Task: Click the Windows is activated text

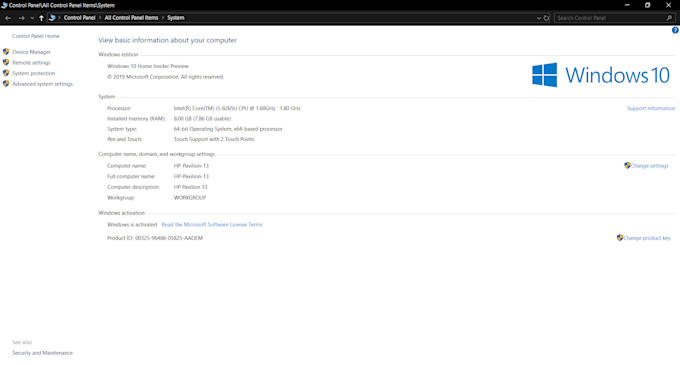Action: [x=132, y=225]
